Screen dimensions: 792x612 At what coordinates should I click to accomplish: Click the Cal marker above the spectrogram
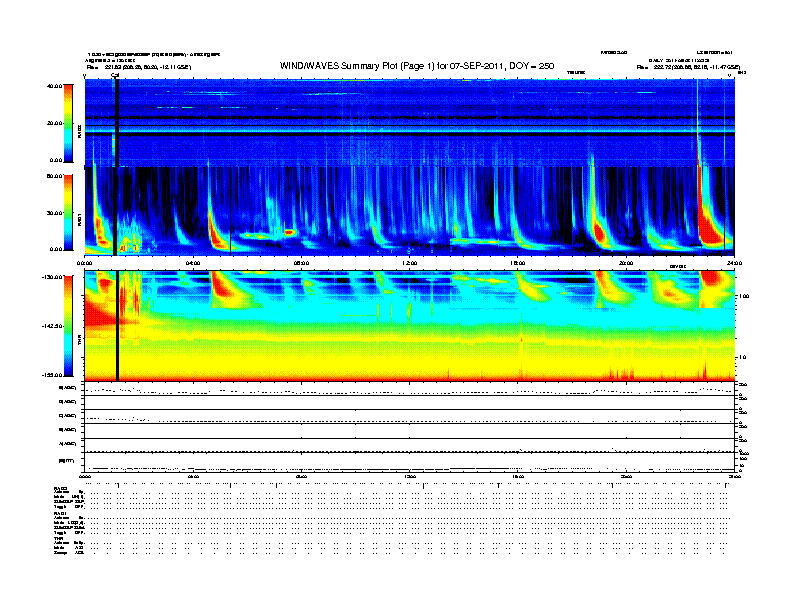115,75
